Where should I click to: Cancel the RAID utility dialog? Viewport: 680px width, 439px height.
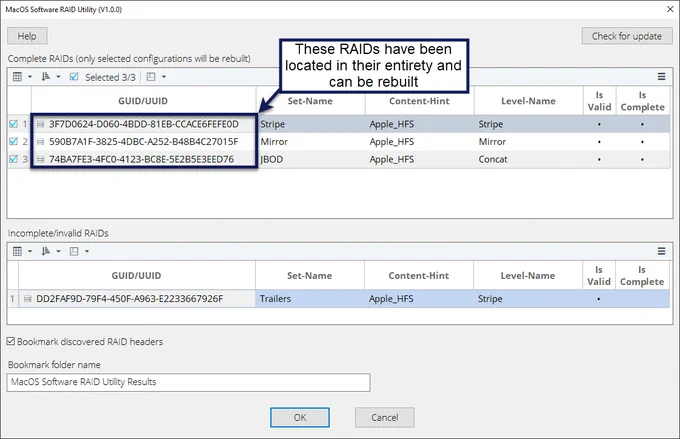pyautogui.click(x=385, y=417)
